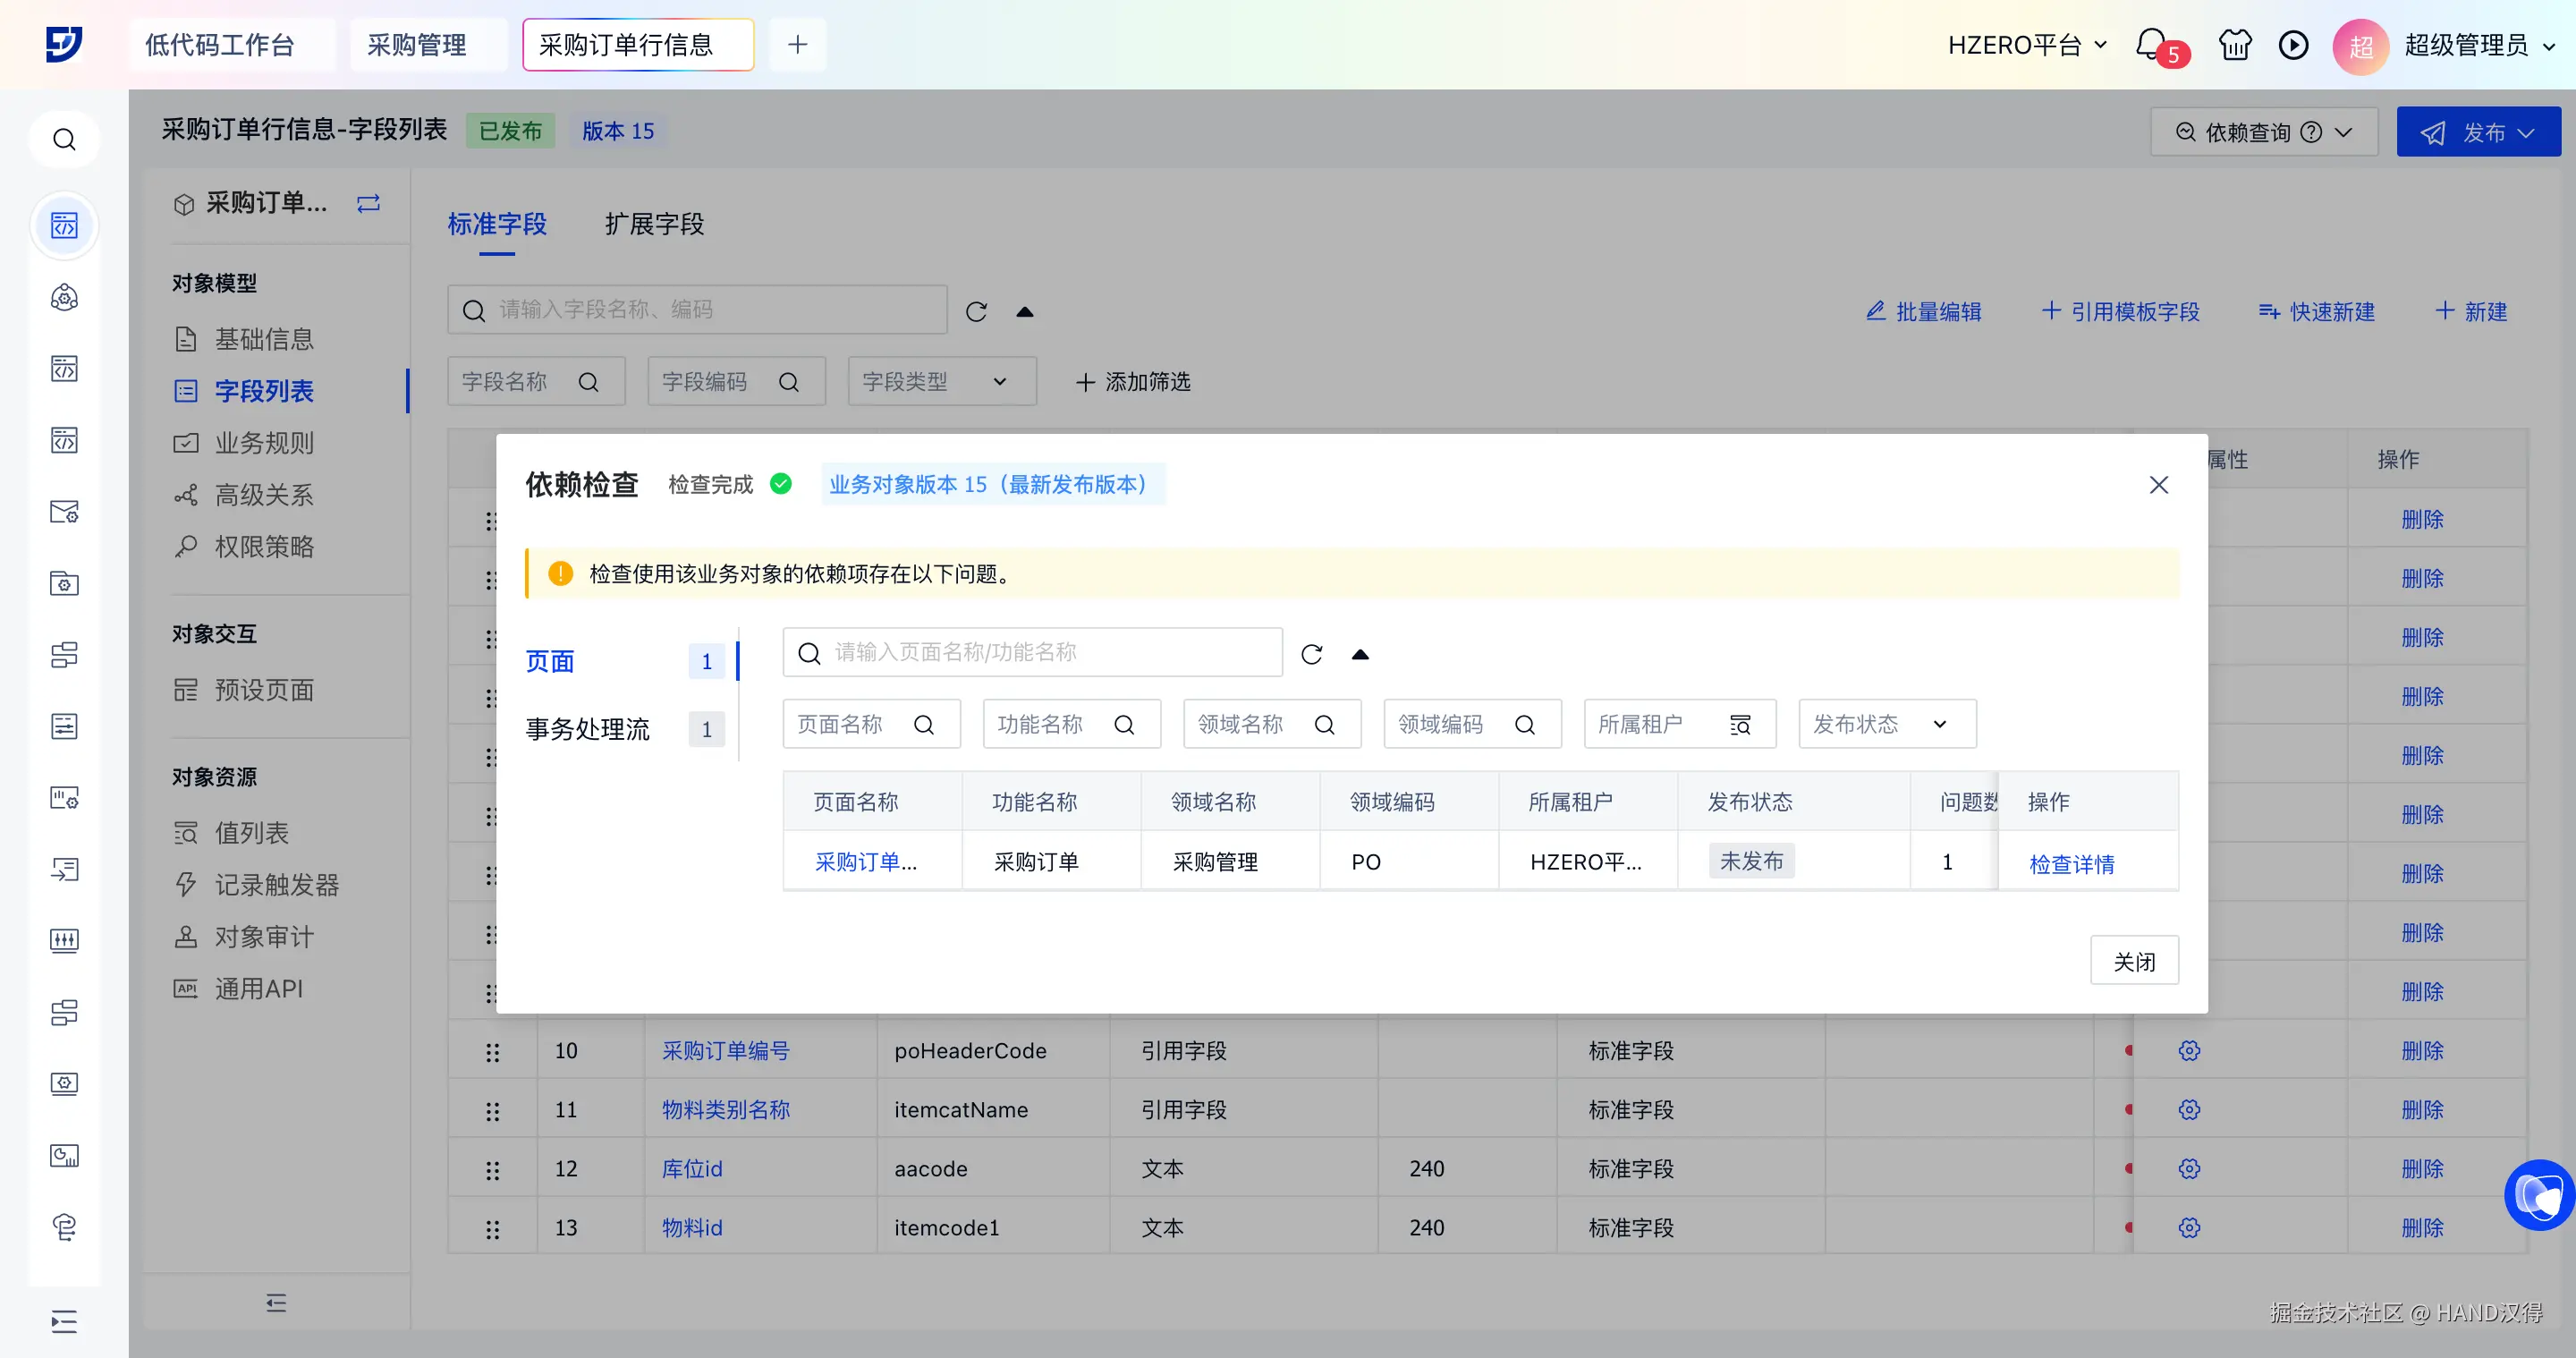
Task: Collapse dialog filter with triangle toggle
Action: coord(1360,654)
